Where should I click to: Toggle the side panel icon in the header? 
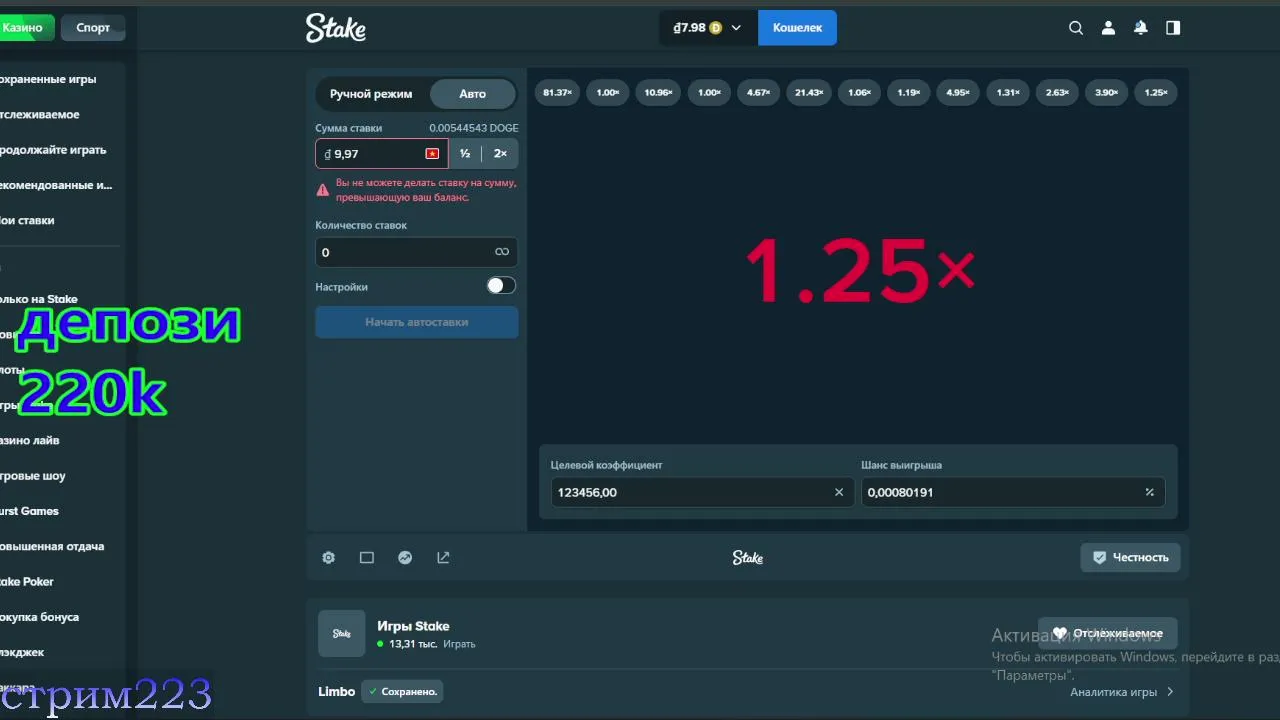point(1173,28)
